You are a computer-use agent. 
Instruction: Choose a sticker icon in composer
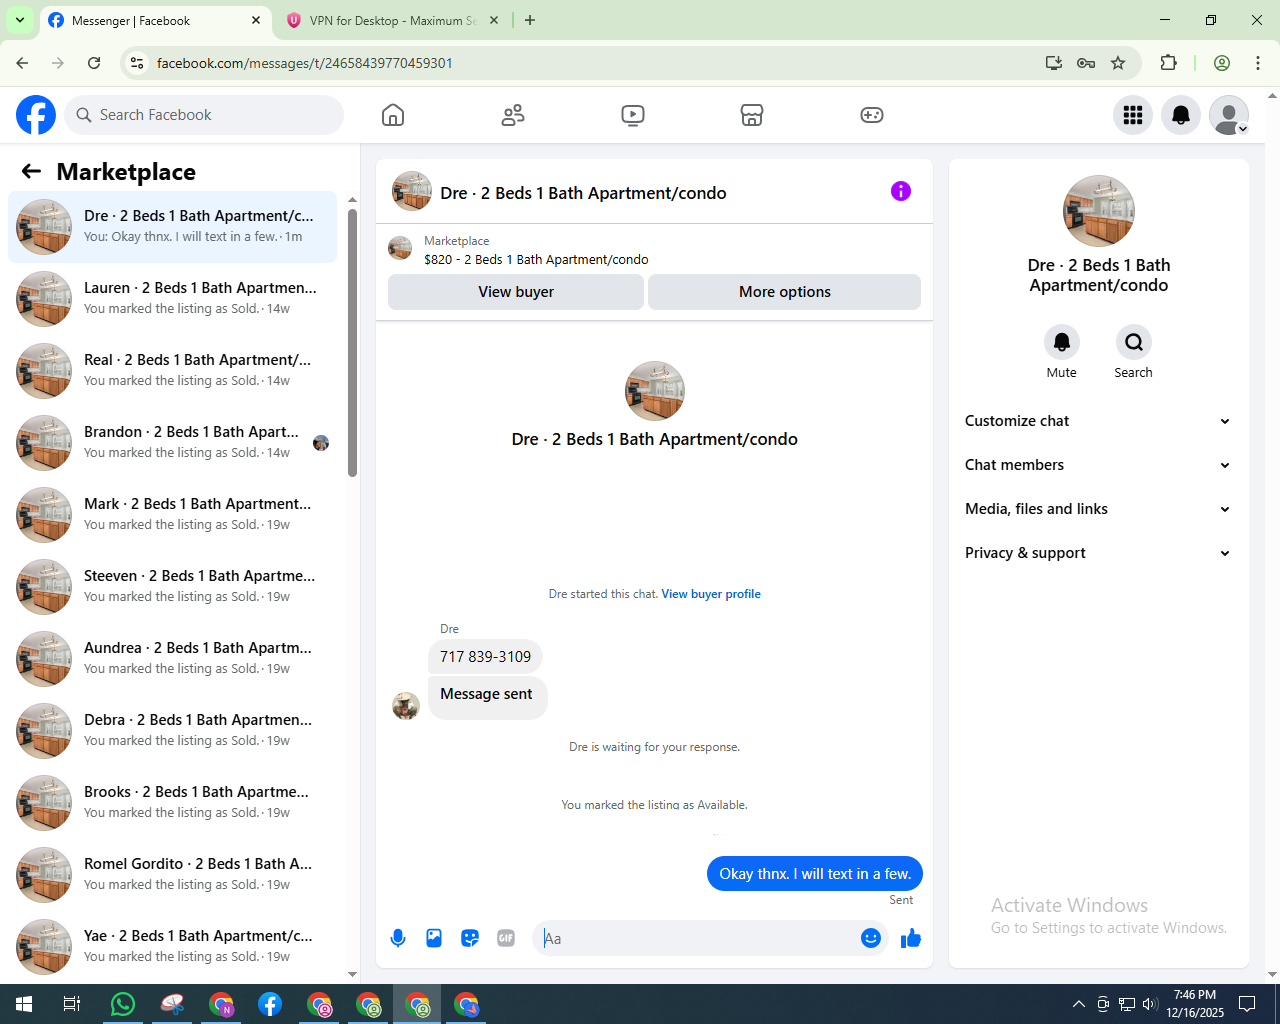(470, 938)
